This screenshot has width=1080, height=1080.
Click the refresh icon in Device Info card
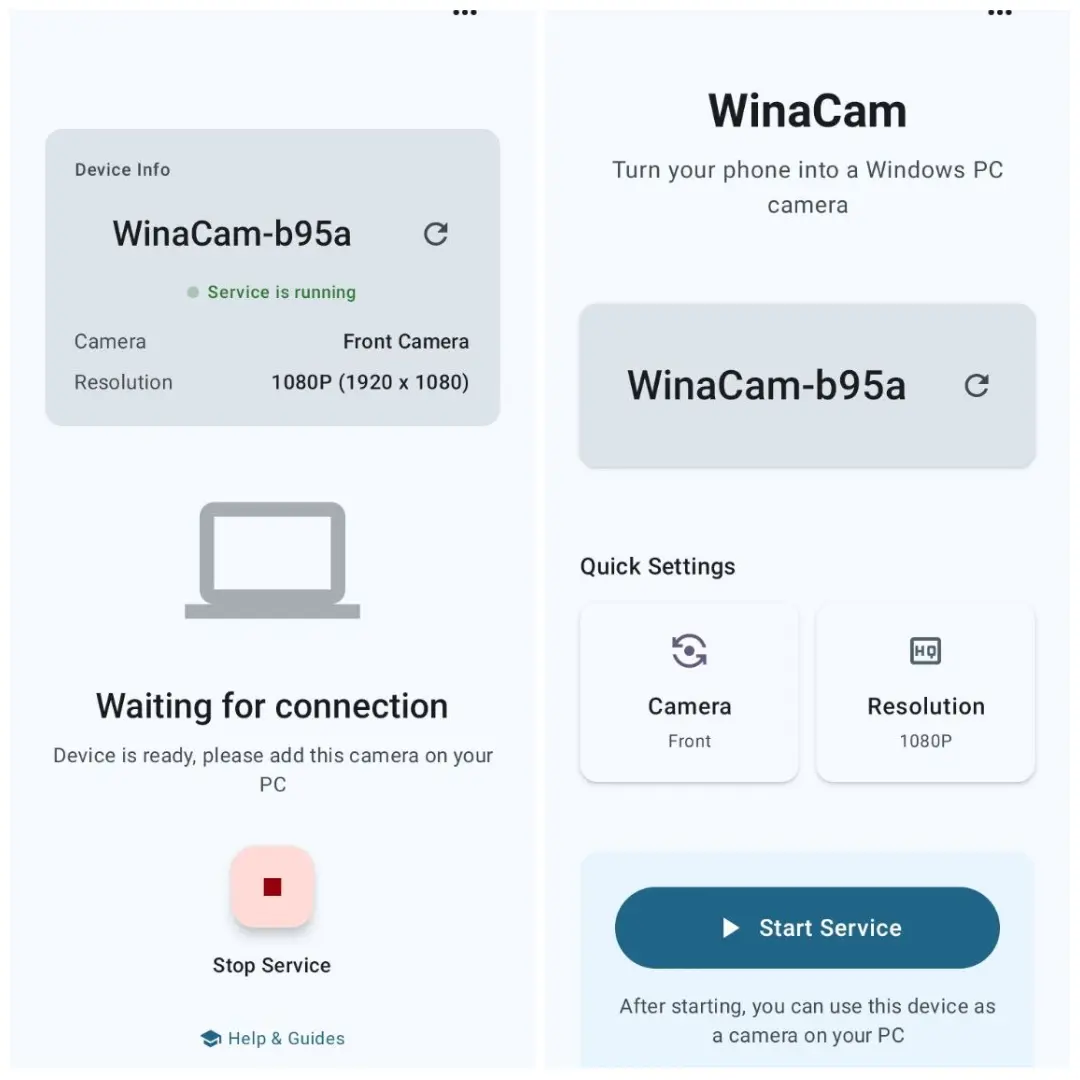click(x=435, y=234)
